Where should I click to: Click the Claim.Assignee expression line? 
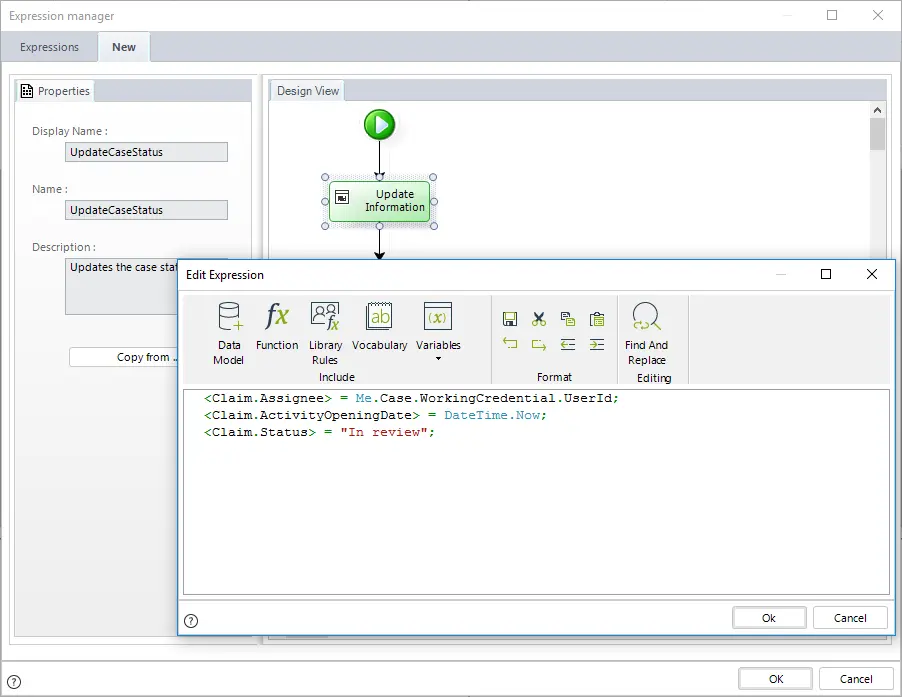tap(411, 398)
